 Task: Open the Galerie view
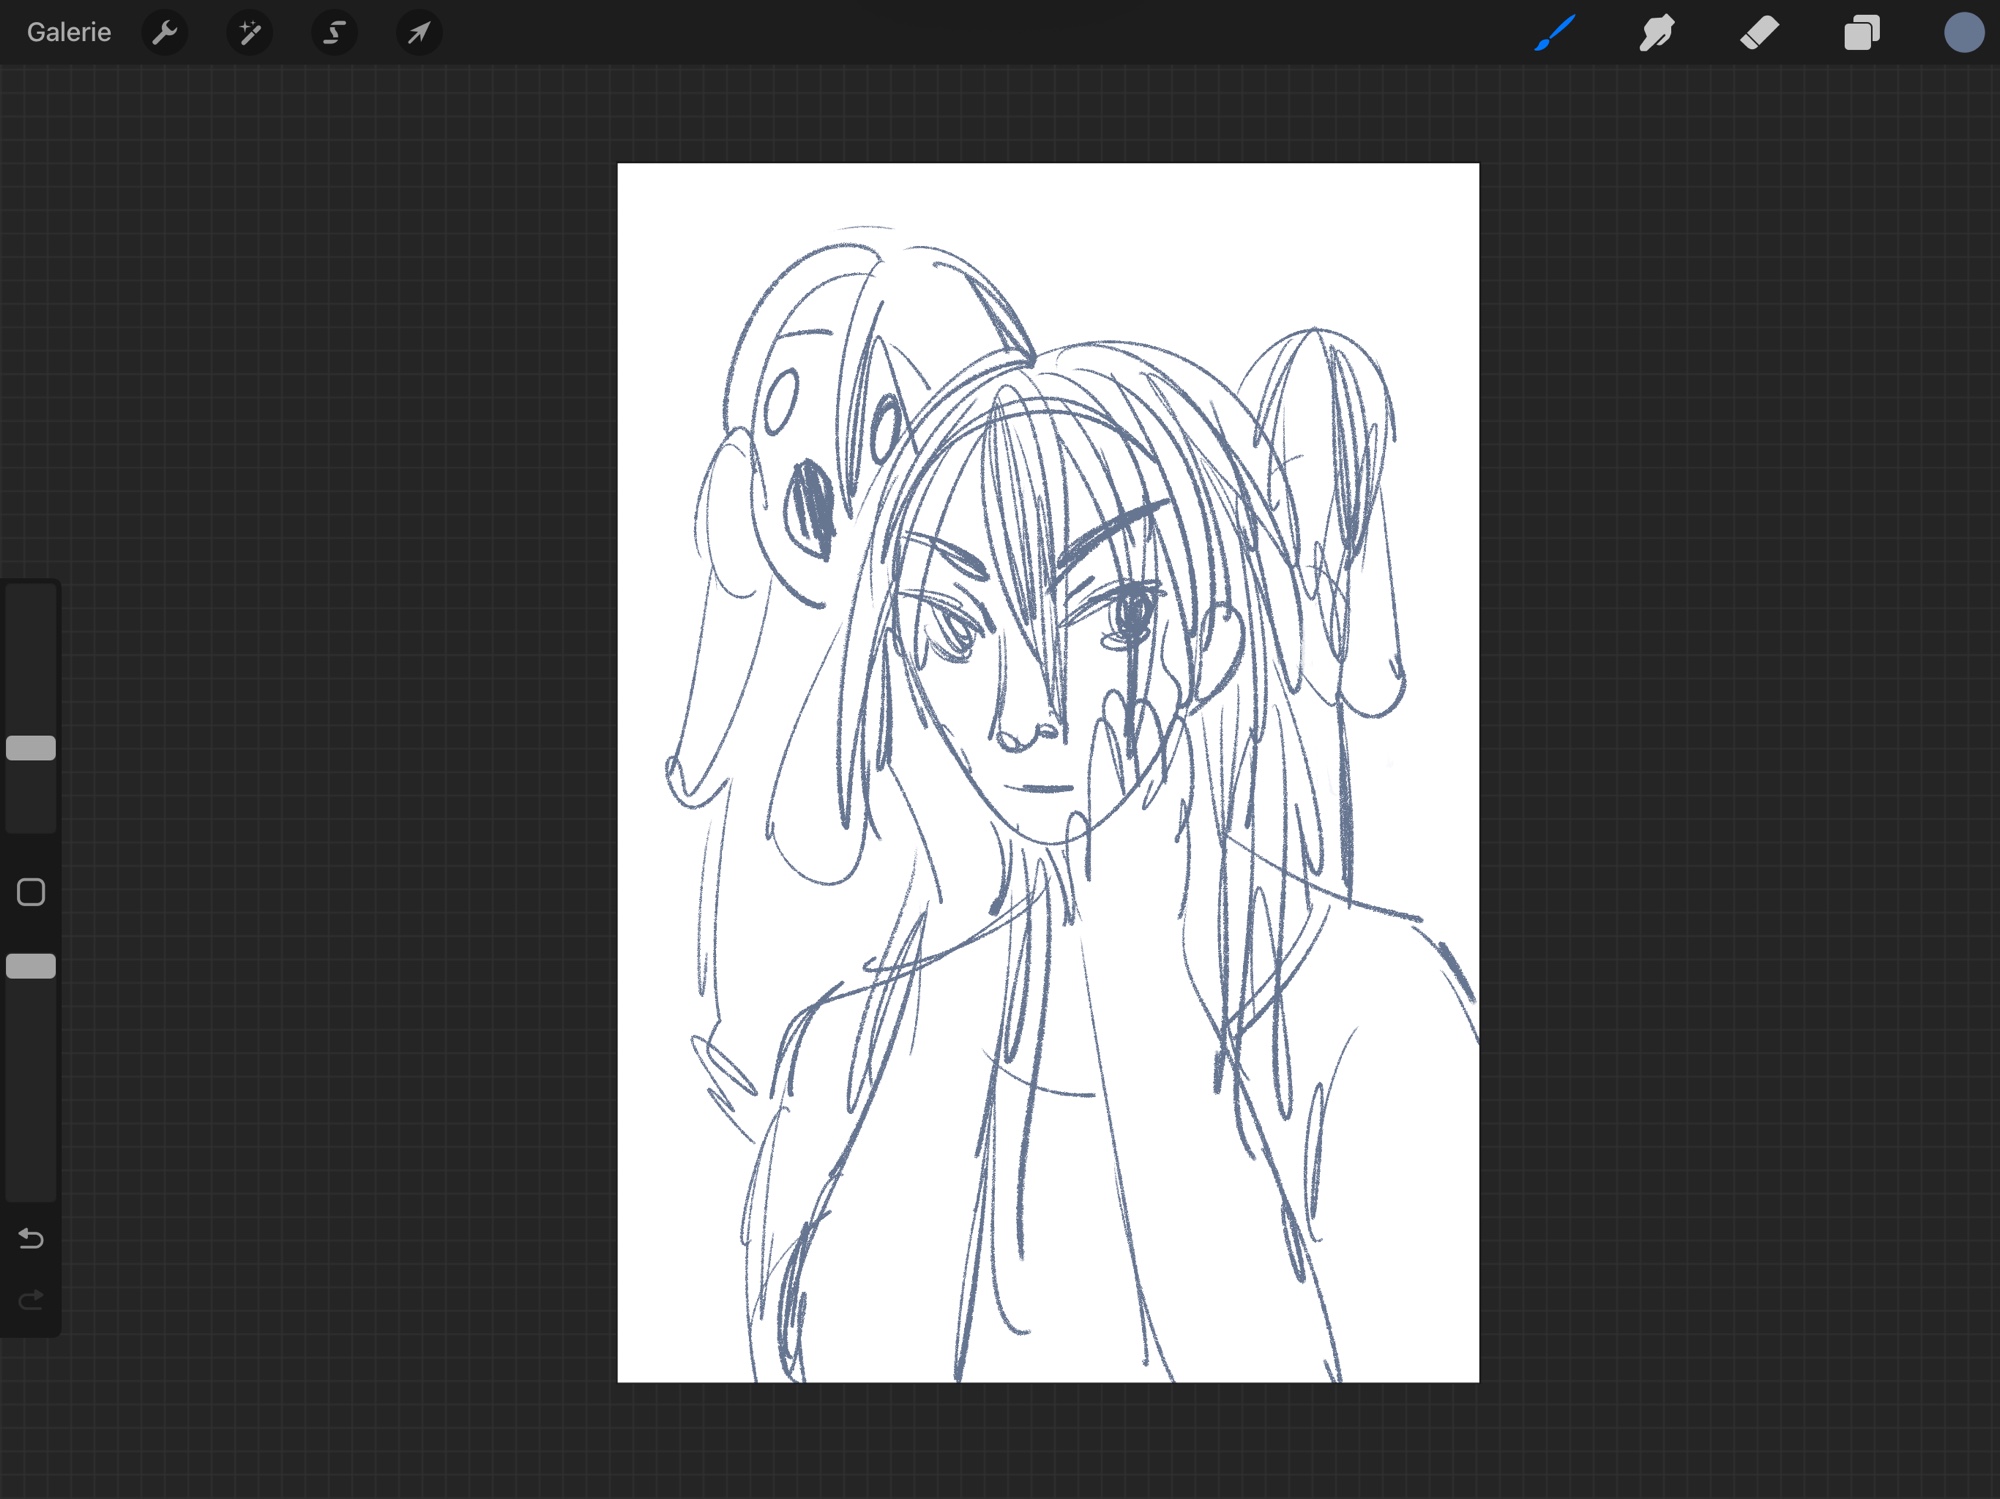point(68,33)
